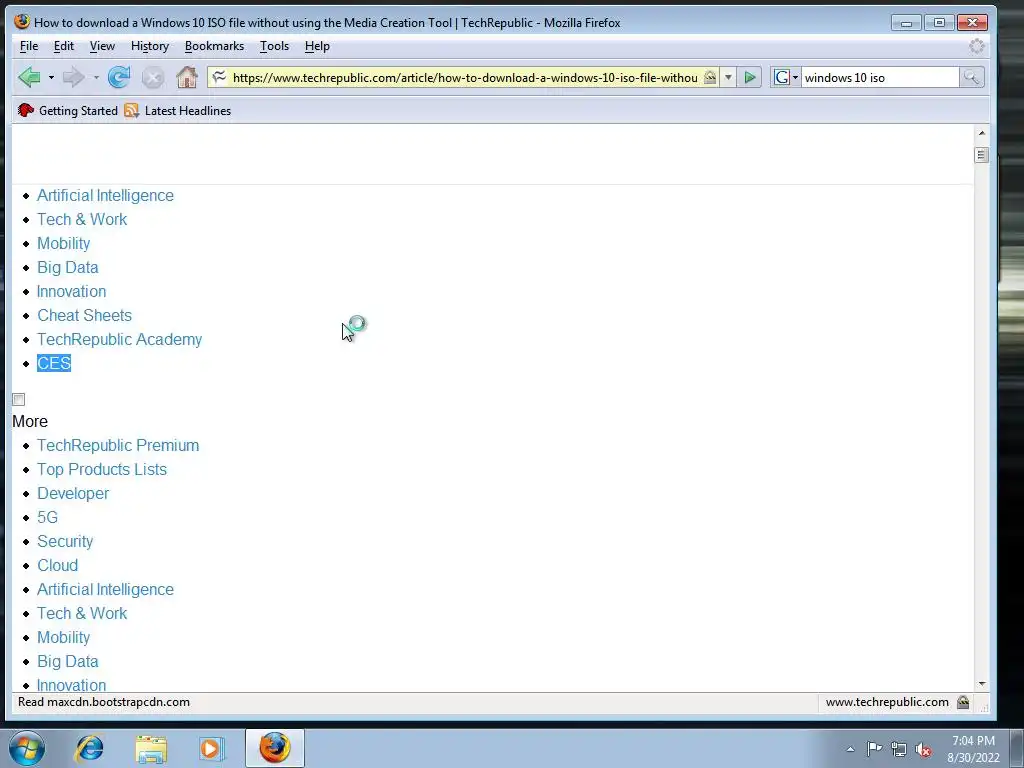Screen dimensions: 1024x768
Task: Open the File menu
Action: [x=29, y=46]
